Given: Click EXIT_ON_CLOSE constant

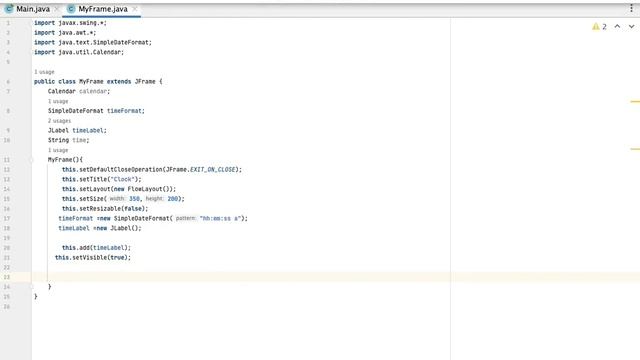Looking at the screenshot, I should coord(213,169).
